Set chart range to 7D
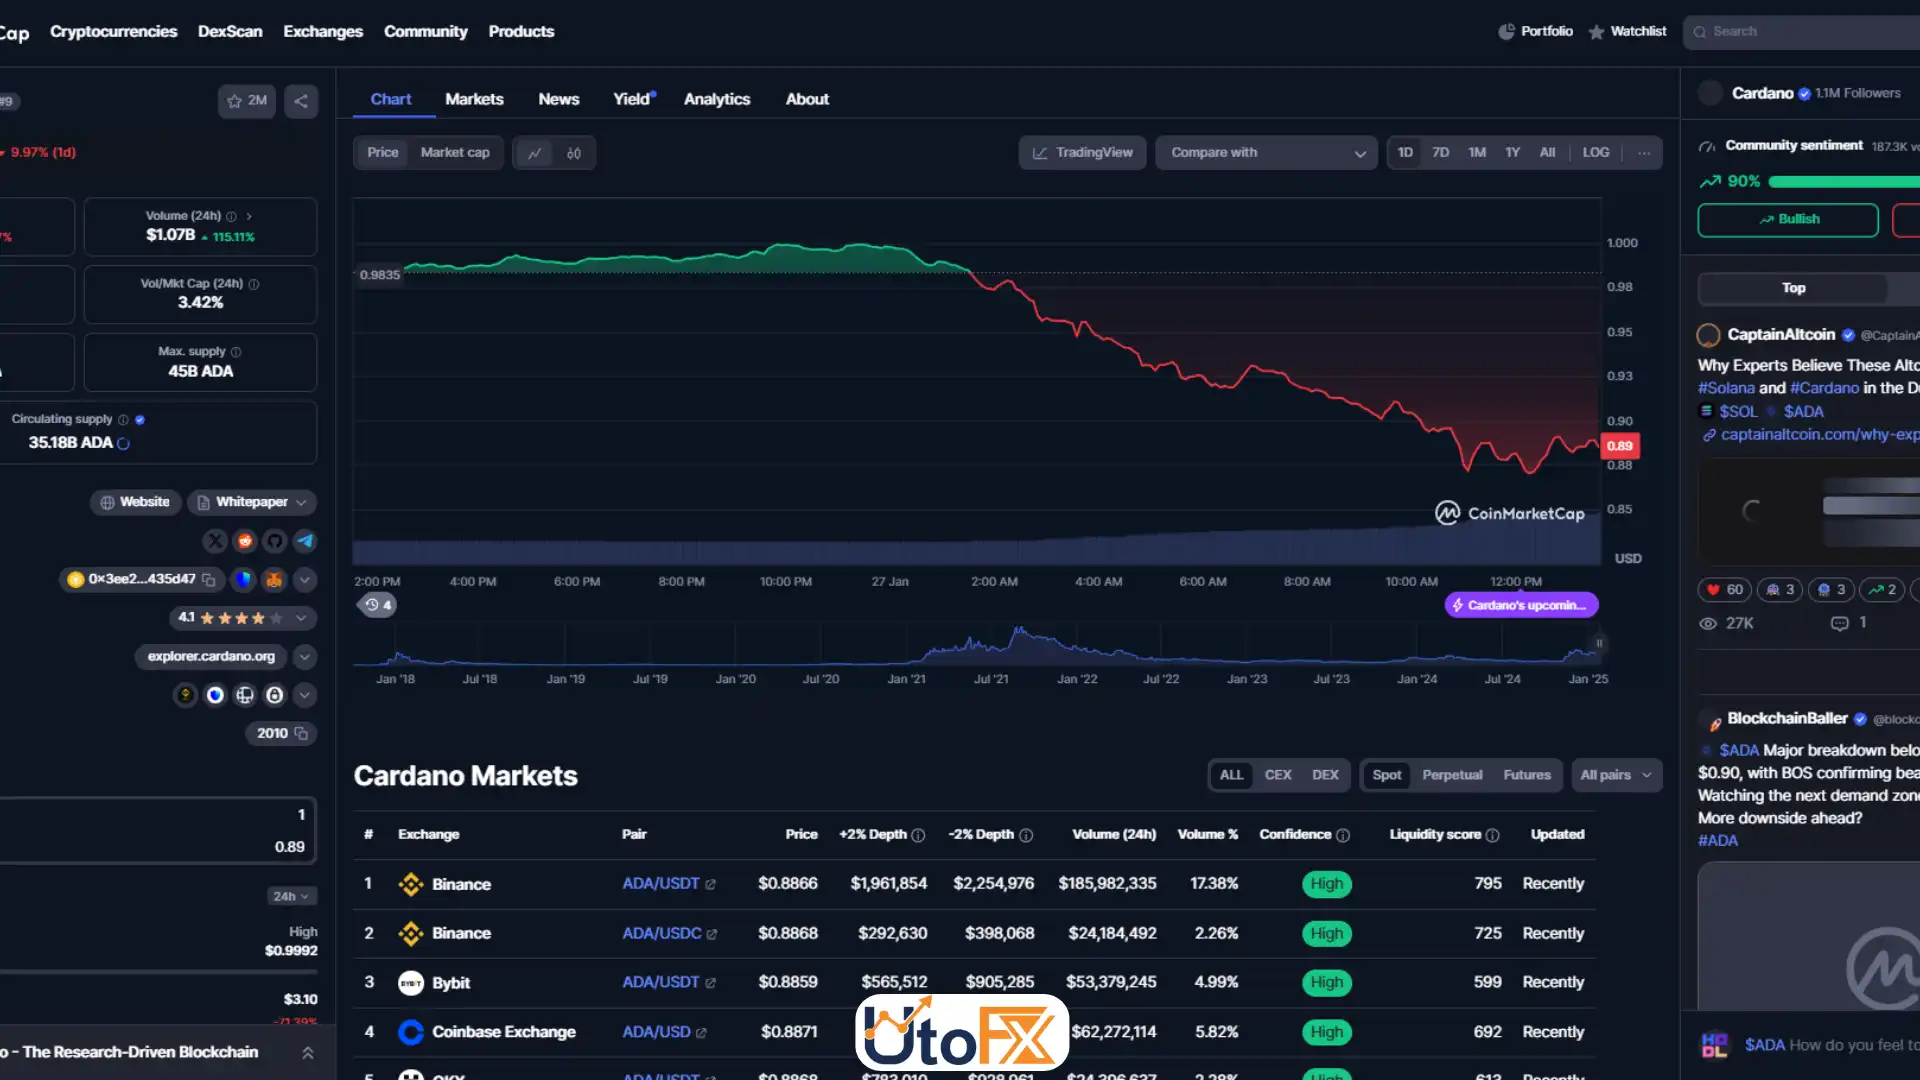Viewport: 1920px width, 1080px height. 1440,152
